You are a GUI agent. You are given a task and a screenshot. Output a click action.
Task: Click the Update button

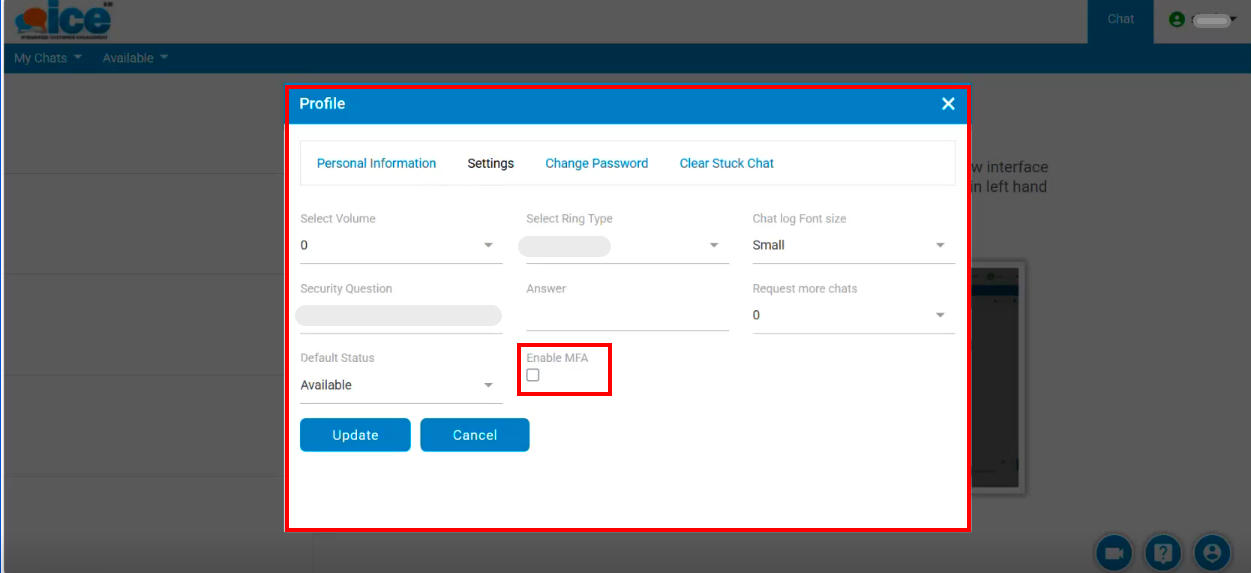click(355, 435)
